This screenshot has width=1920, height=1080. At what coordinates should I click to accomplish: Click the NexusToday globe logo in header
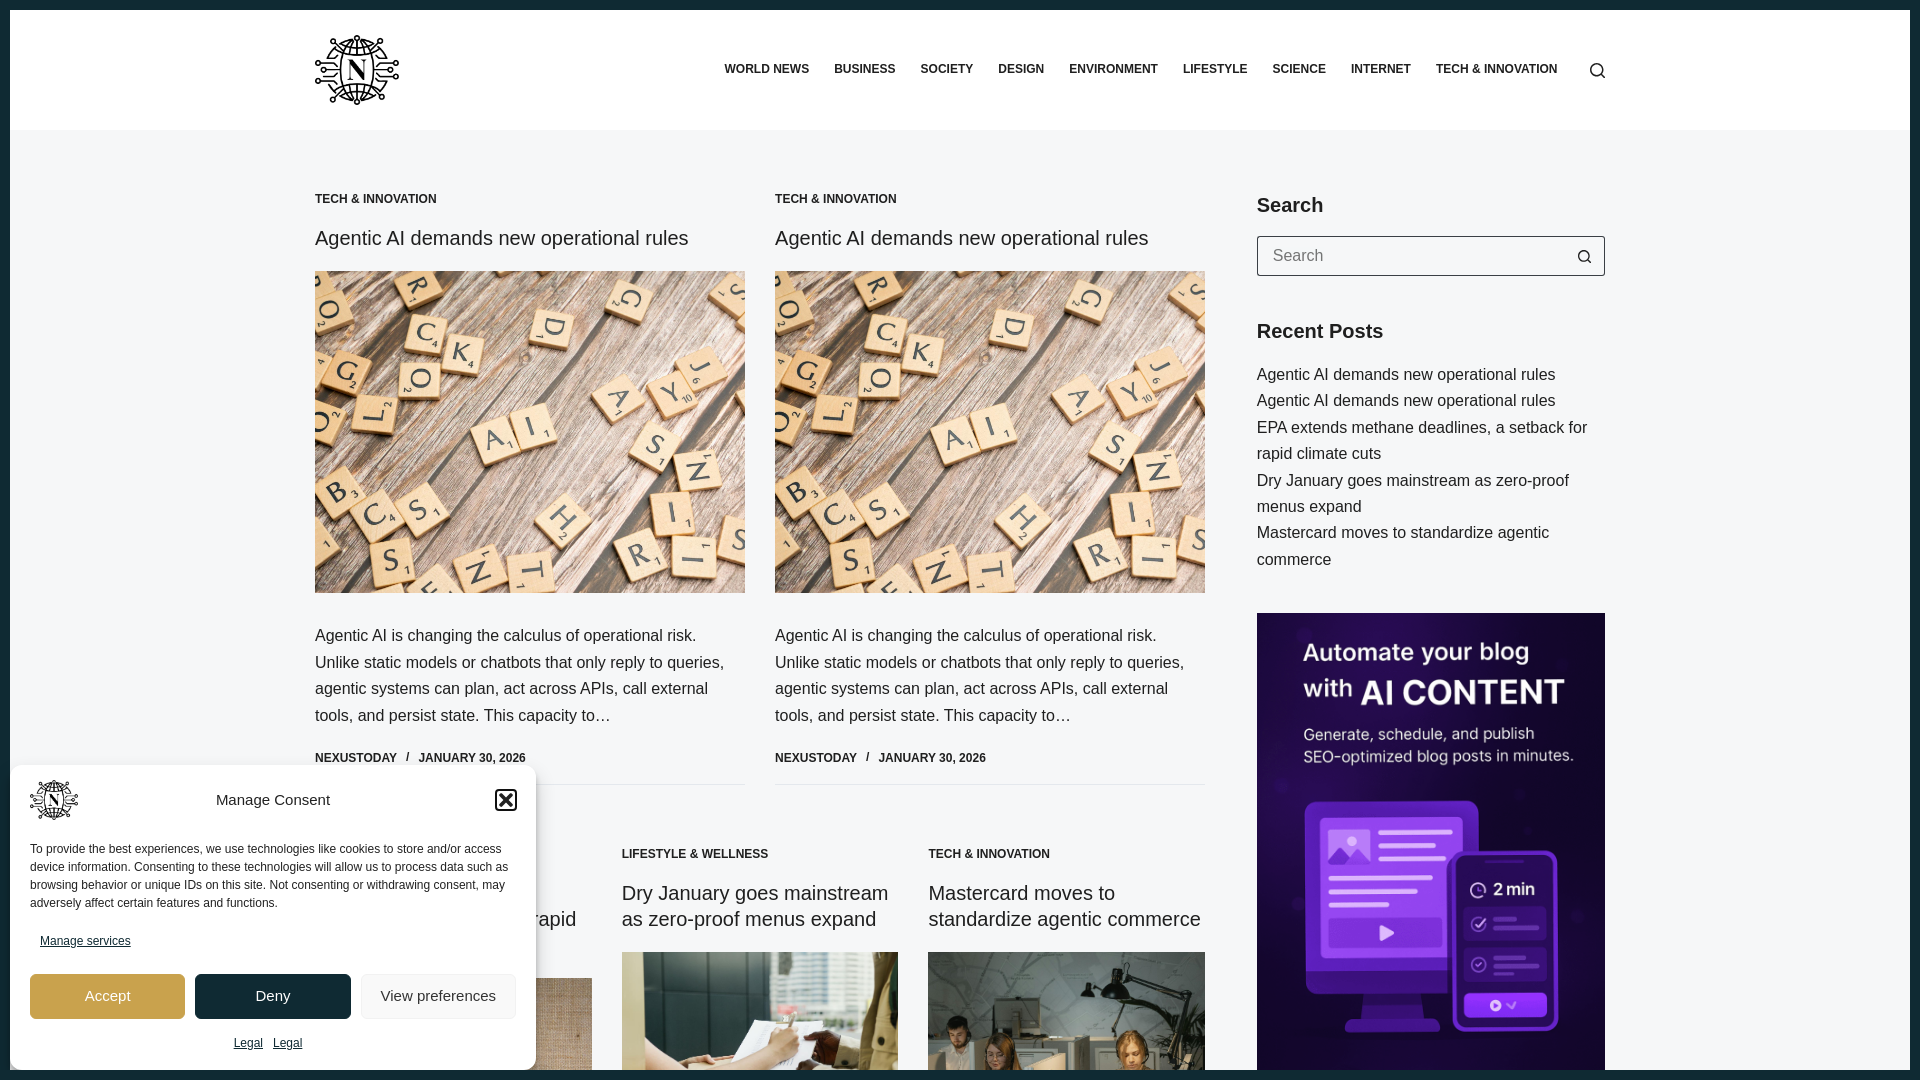(356, 70)
